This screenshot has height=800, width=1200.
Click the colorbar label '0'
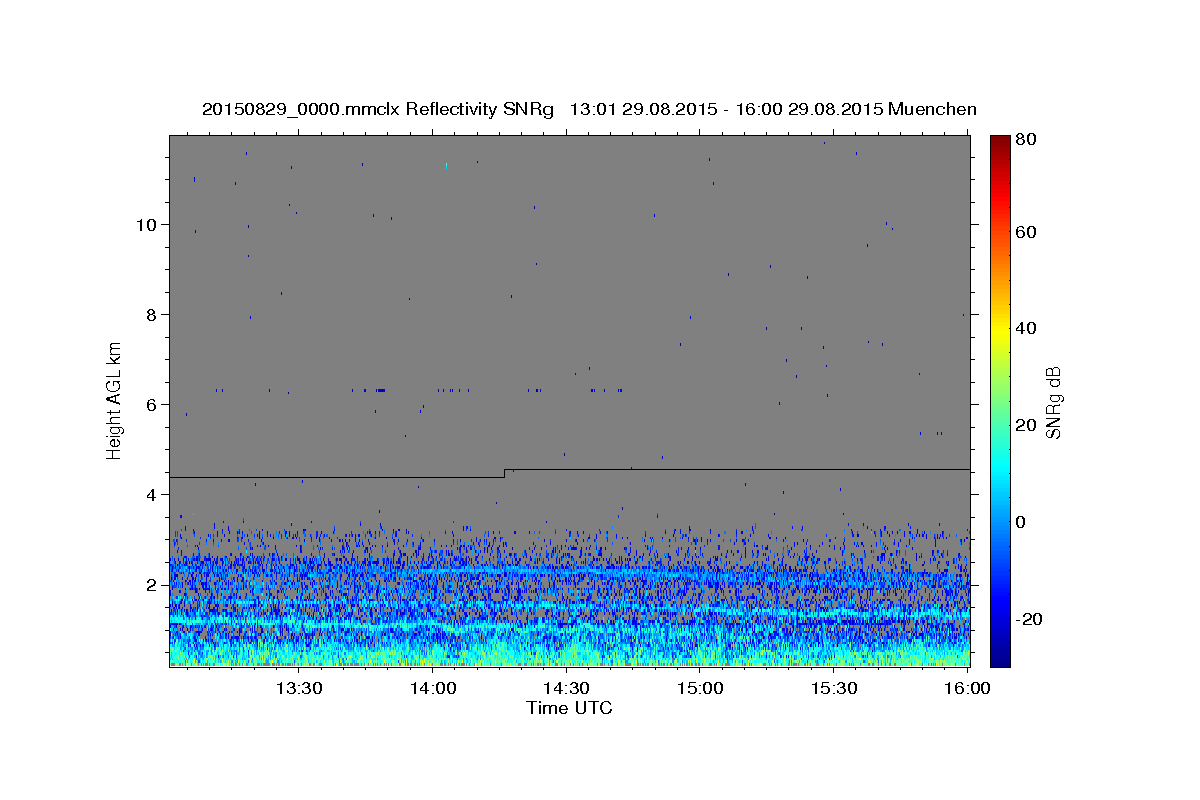point(1021,522)
